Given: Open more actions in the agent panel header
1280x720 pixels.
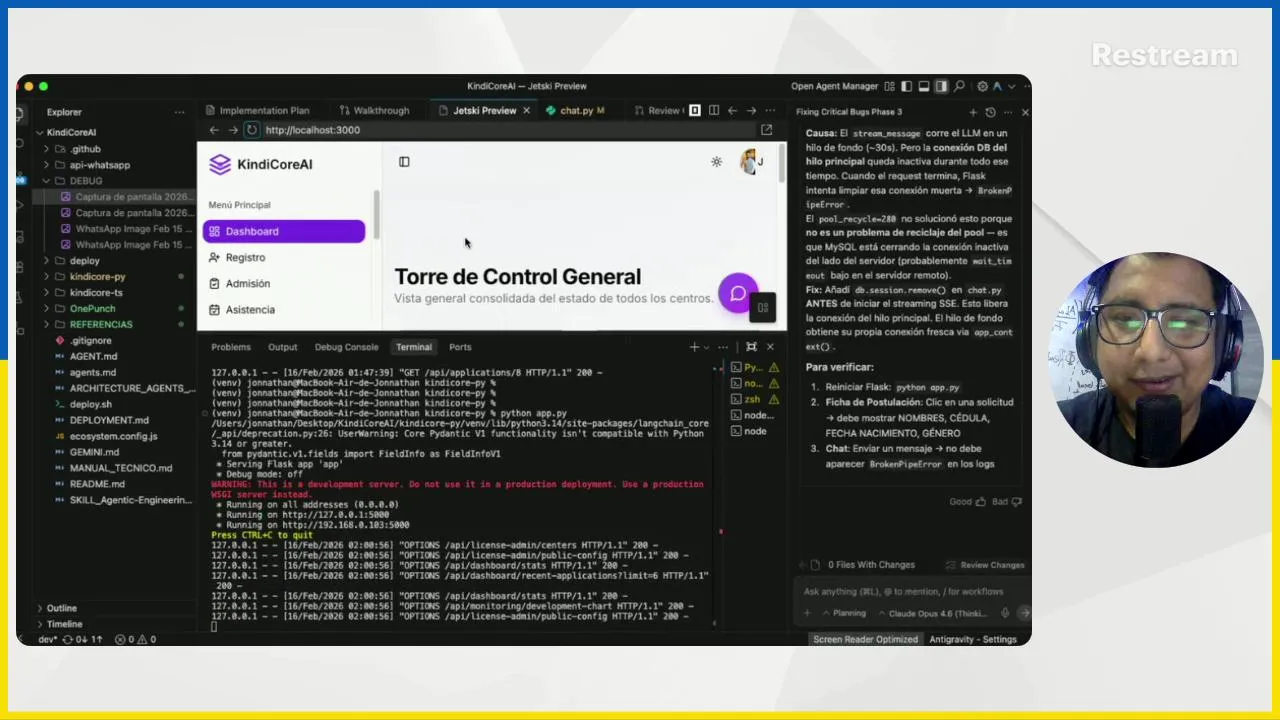Looking at the screenshot, I should (1008, 112).
